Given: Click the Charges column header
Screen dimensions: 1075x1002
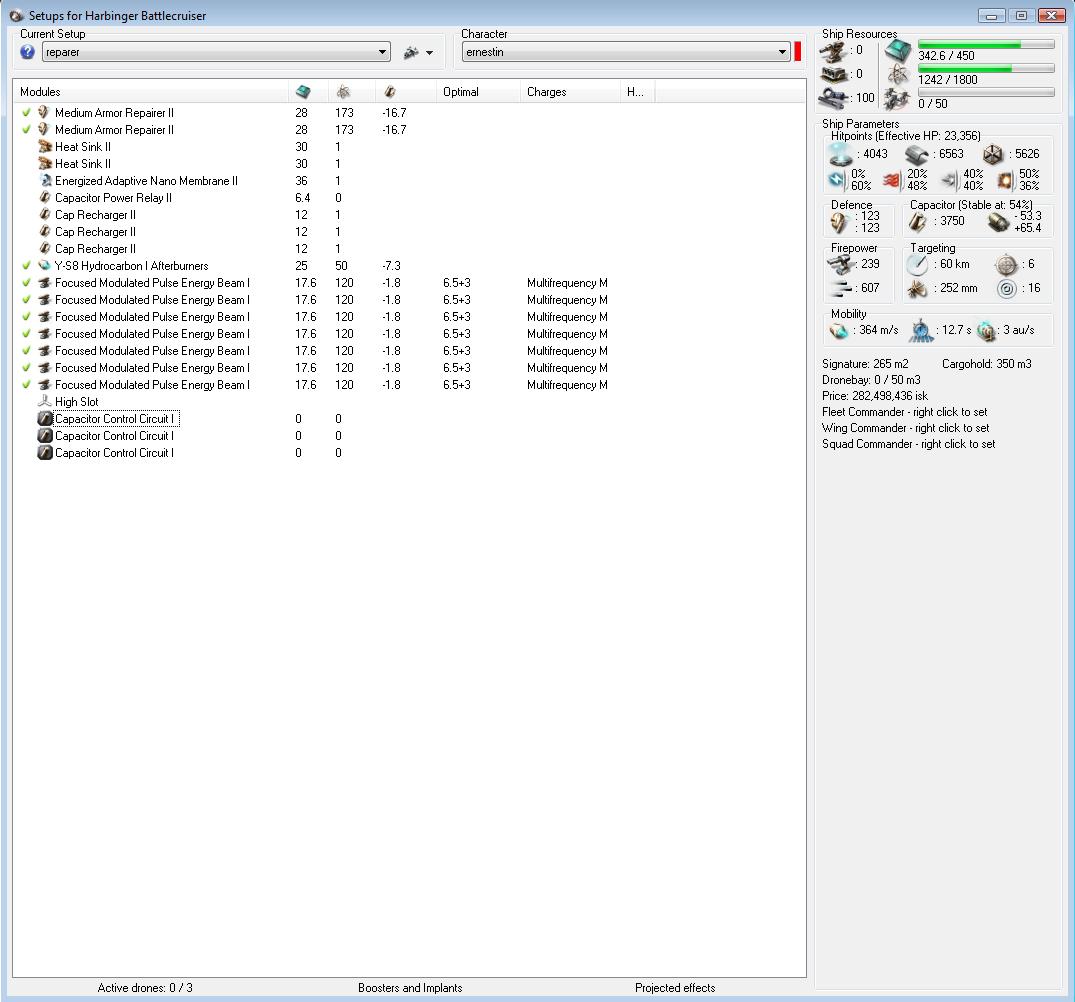Looking at the screenshot, I should click(x=570, y=92).
